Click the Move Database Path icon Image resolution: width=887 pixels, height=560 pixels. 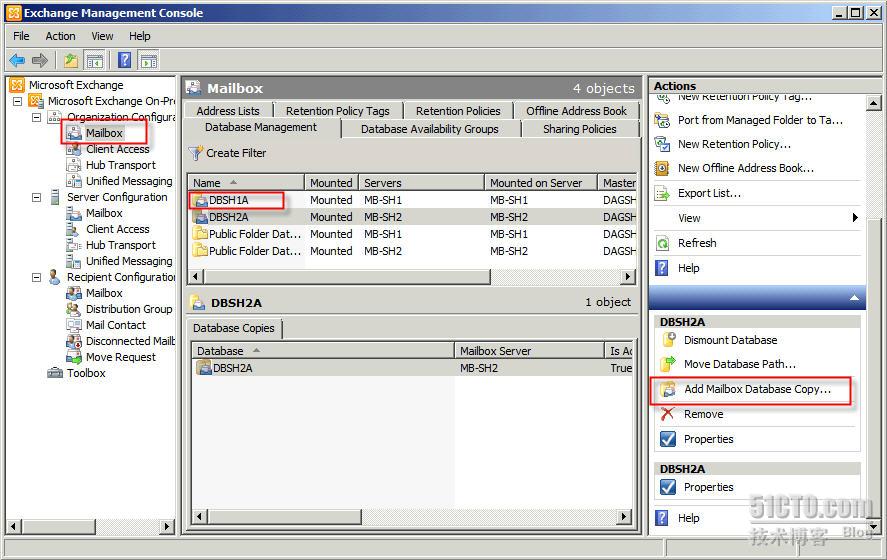(x=669, y=364)
